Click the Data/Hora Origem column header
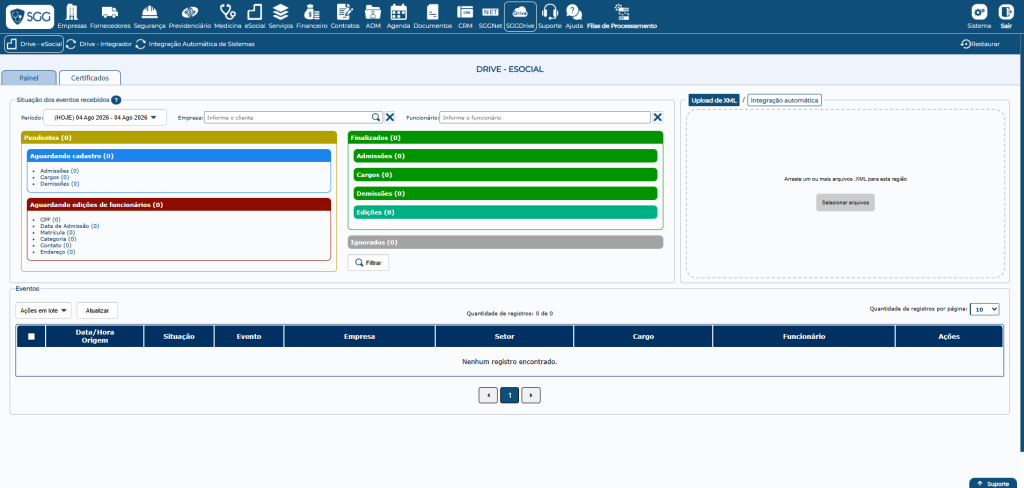The image size is (1024, 488). (95, 336)
